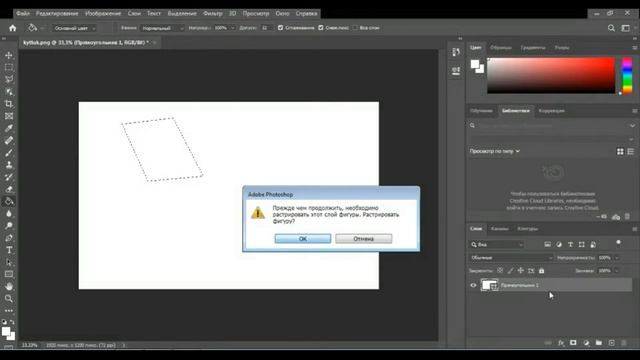The image size is (640, 360).
Task: Switch to the Каналы tab
Action: [x=500, y=229]
